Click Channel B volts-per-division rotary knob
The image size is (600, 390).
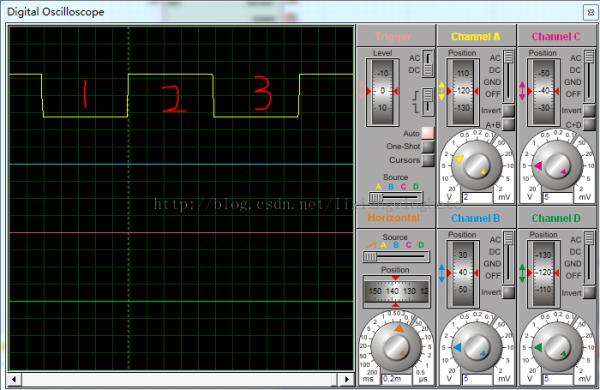(476, 346)
